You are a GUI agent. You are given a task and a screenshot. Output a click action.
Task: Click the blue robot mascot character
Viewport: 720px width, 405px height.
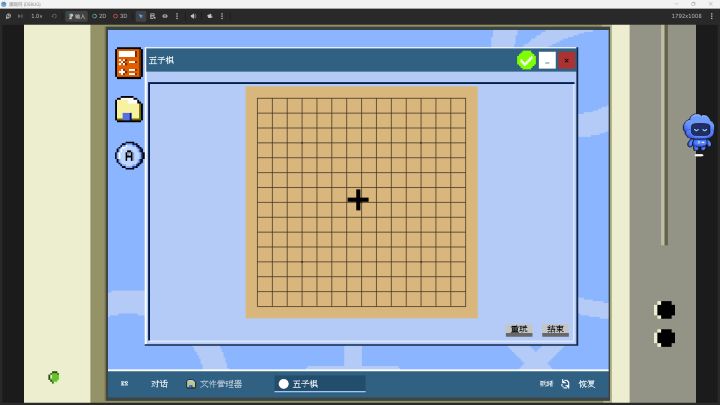click(x=698, y=132)
